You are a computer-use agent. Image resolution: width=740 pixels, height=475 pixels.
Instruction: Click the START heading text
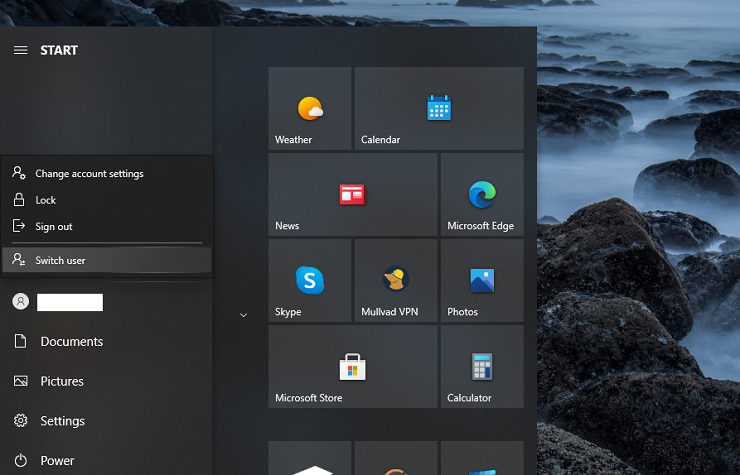(x=59, y=50)
